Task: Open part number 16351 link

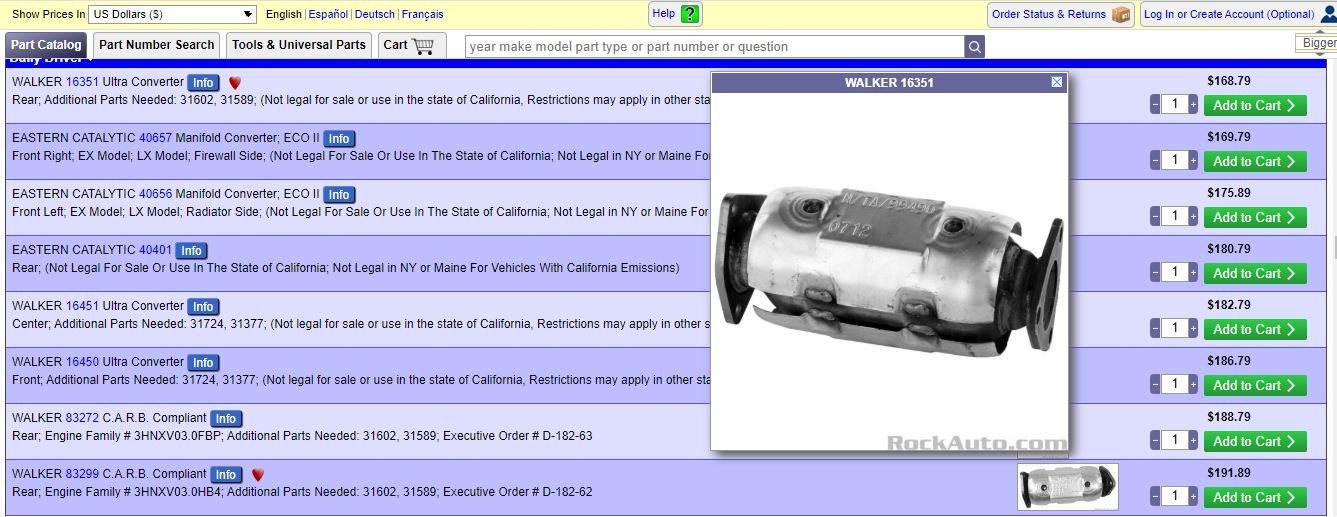Action: 83,82
